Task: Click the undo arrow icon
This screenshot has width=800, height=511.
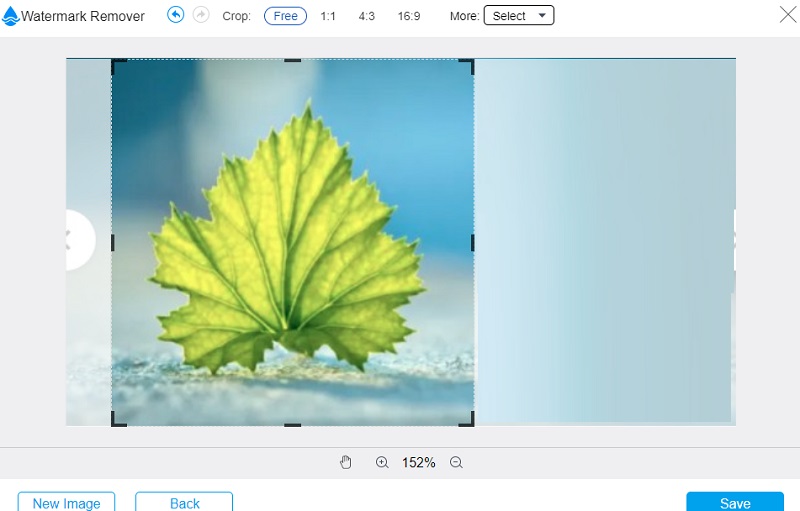Action: [x=176, y=15]
